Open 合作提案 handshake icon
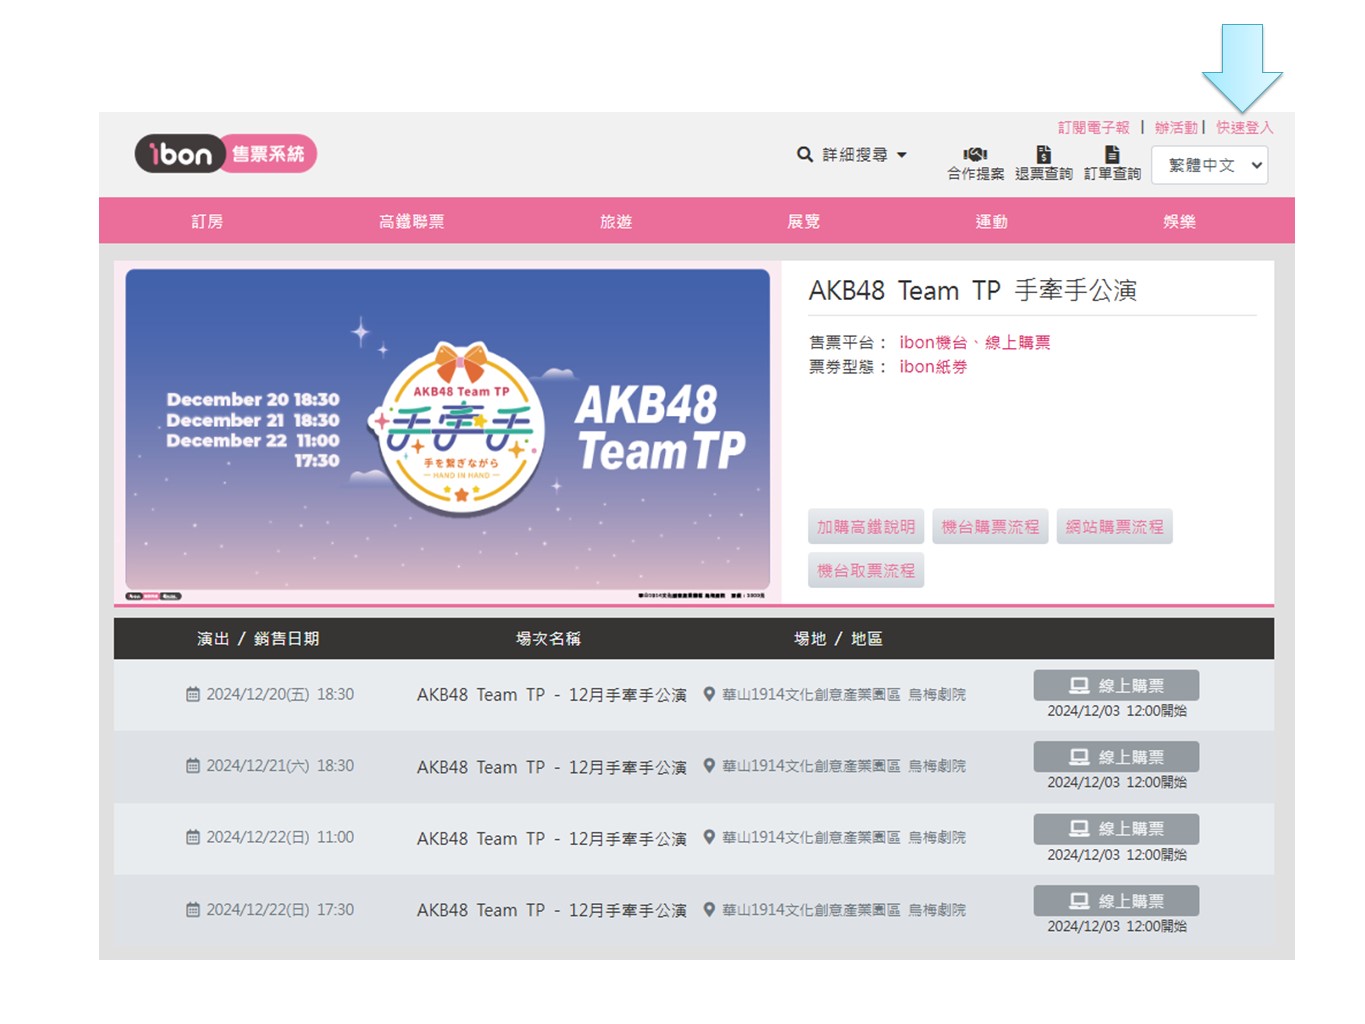The image size is (1365, 1024). click(975, 155)
